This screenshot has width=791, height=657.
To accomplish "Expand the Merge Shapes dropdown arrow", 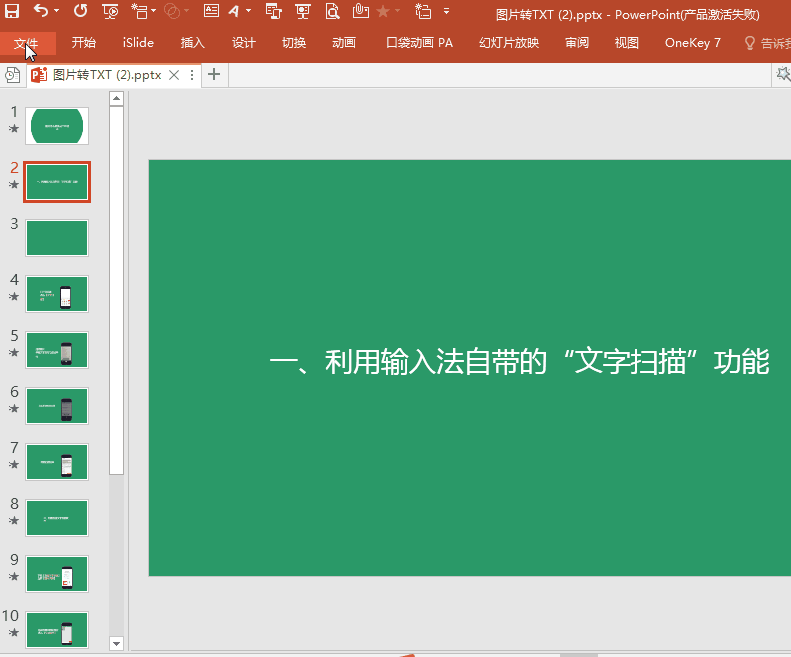I will (187, 11).
